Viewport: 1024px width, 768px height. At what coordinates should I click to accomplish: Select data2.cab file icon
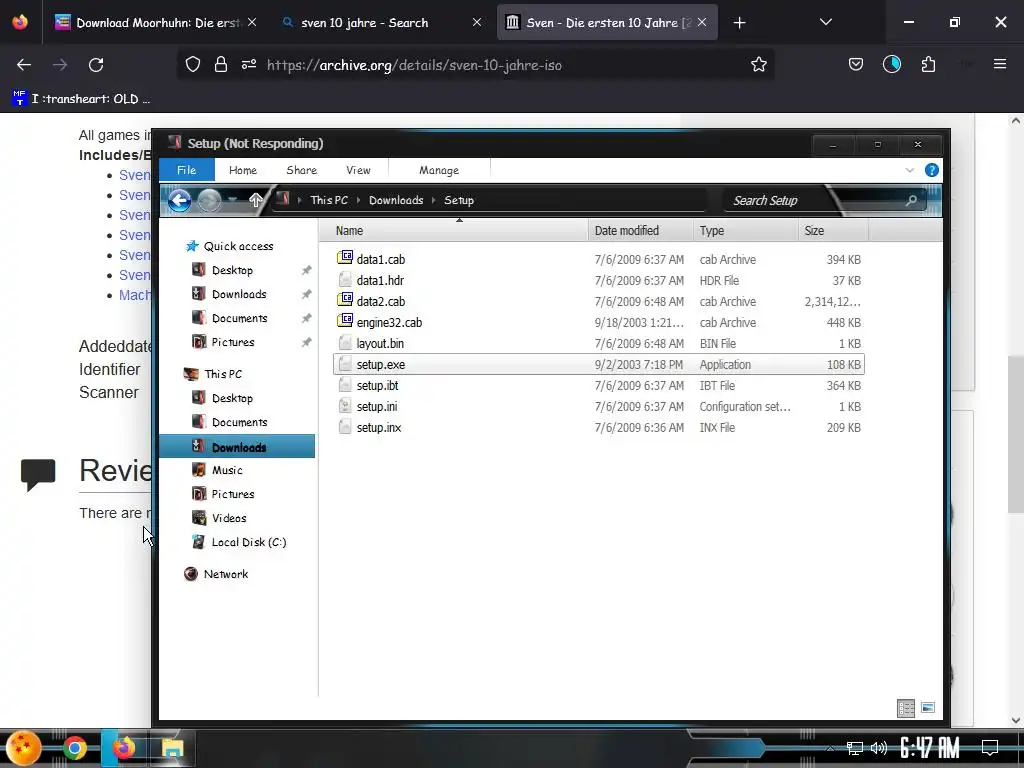click(345, 300)
